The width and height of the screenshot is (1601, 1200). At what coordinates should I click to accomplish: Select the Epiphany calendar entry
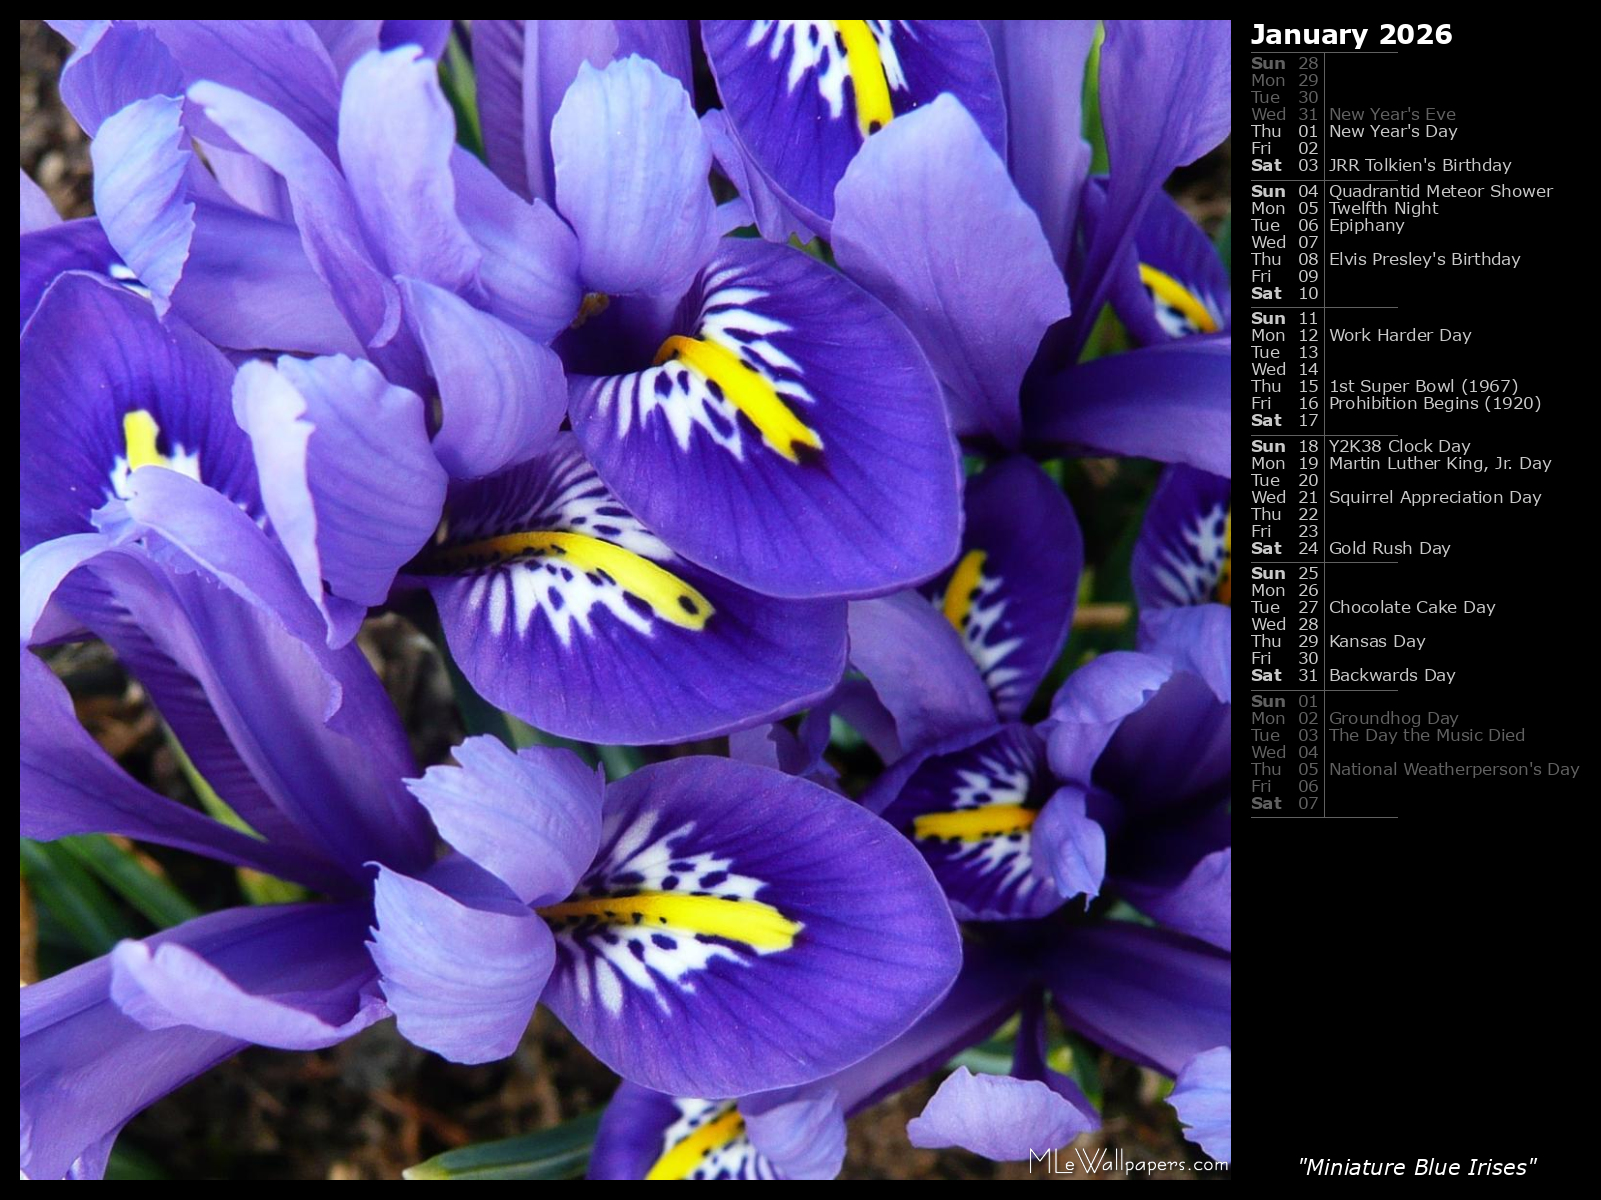point(1366,225)
